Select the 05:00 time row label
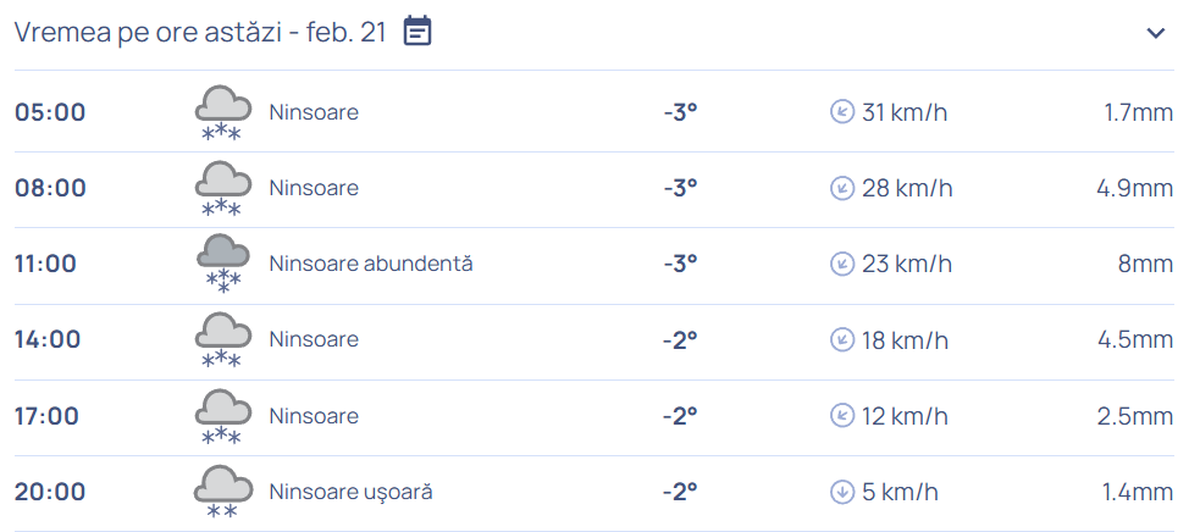The width and height of the screenshot is (1200, 532). pyautogui.click(x=50, y=112)
